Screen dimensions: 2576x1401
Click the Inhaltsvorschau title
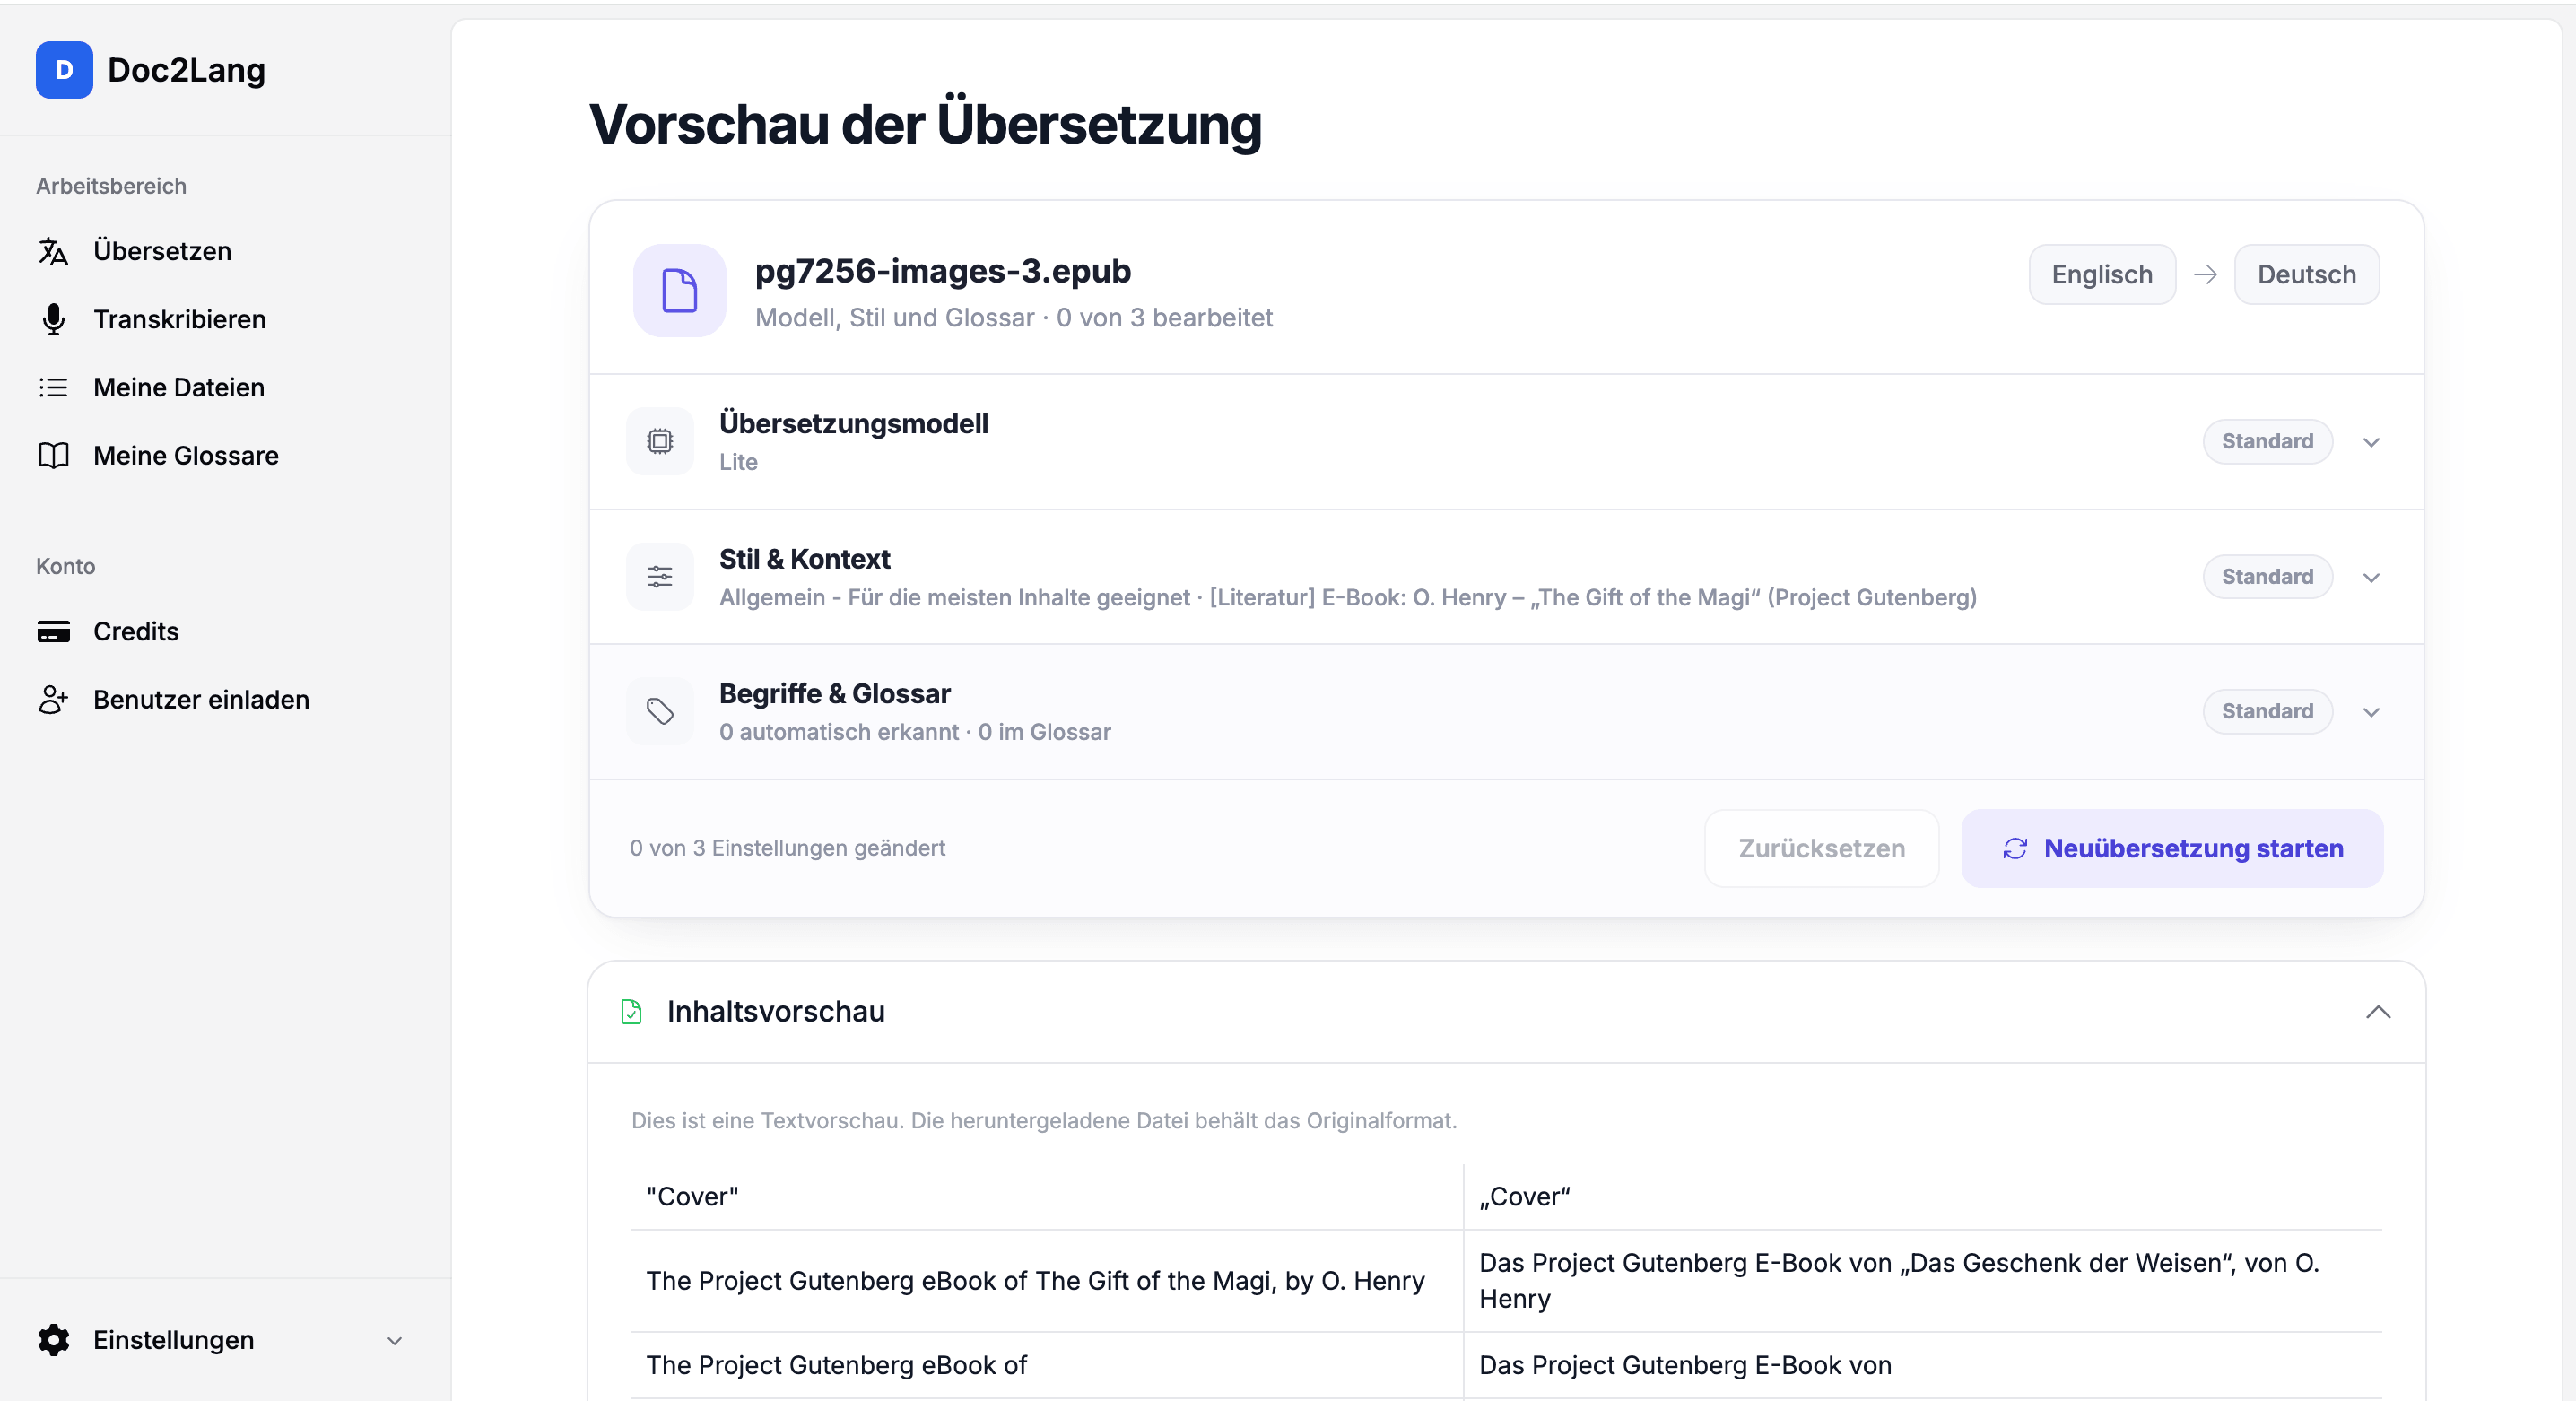[775, 1011]
